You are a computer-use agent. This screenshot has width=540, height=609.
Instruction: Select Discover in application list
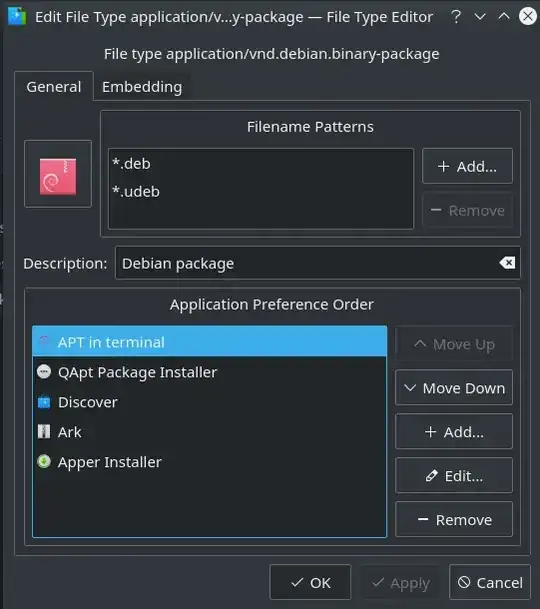(209, 402)
